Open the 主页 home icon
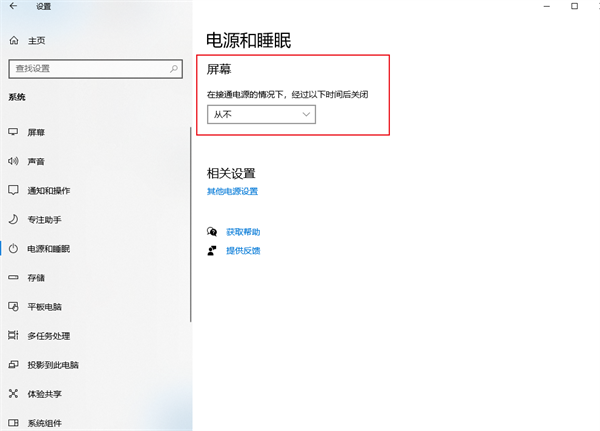Screen dimensions: 600x431 click(x=14, y=40)
